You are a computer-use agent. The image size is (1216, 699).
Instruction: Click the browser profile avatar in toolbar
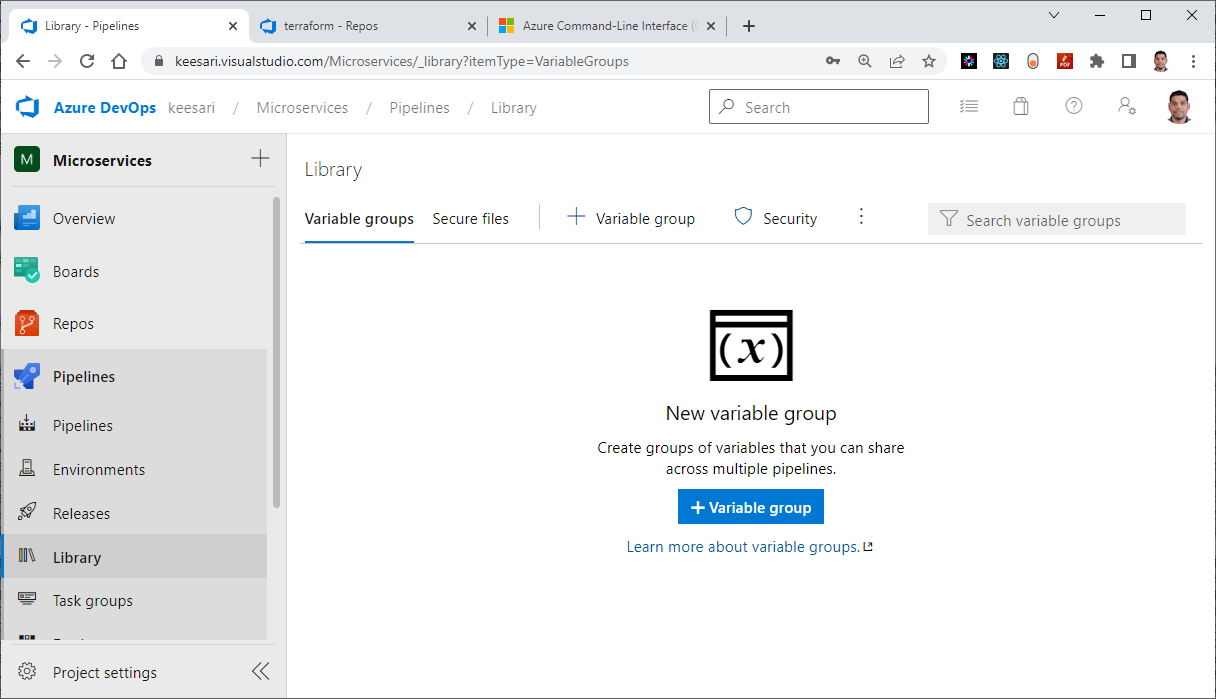(x=1160, y=61)
